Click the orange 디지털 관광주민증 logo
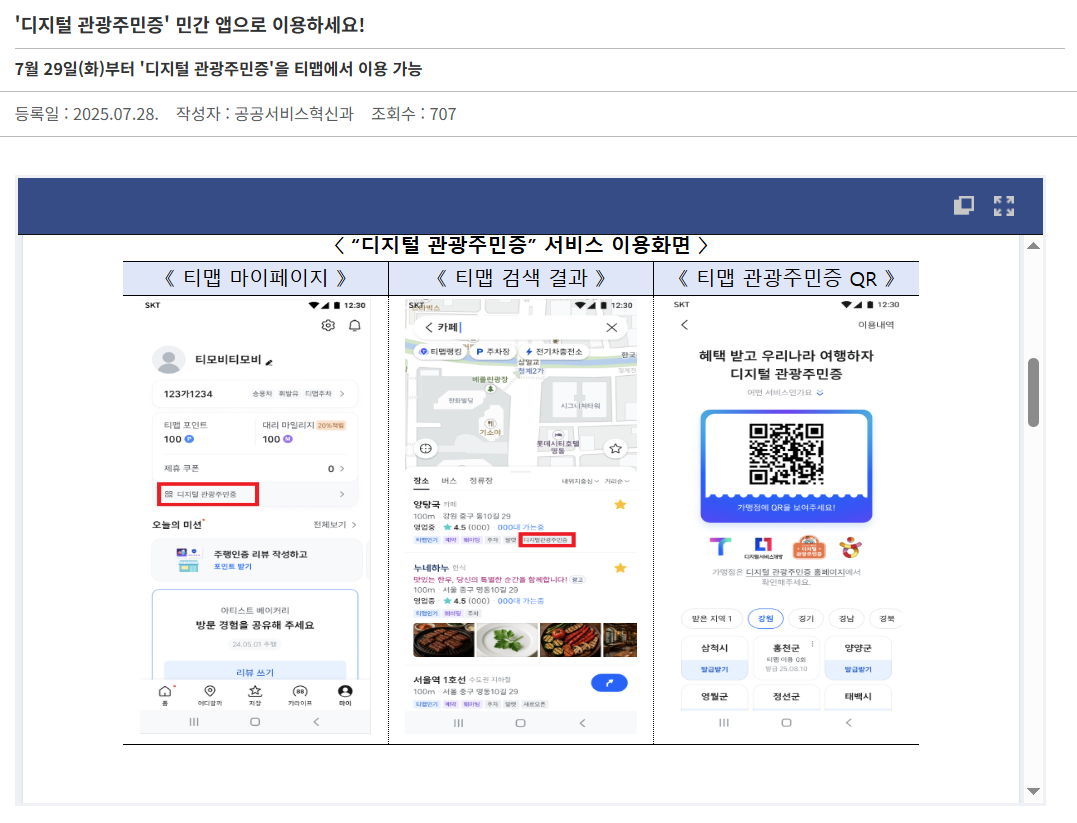The image size is (1077, 823). tap(809, 547)
